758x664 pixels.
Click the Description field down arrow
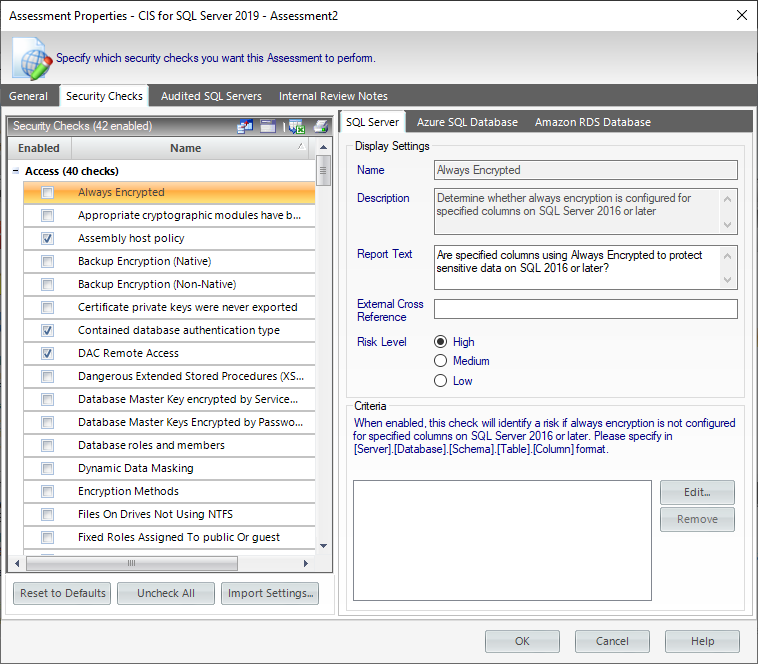728,225
